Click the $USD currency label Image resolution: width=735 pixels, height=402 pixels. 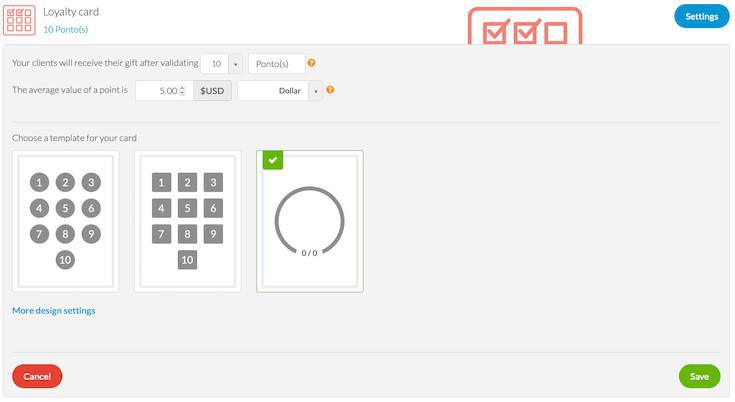212,91
